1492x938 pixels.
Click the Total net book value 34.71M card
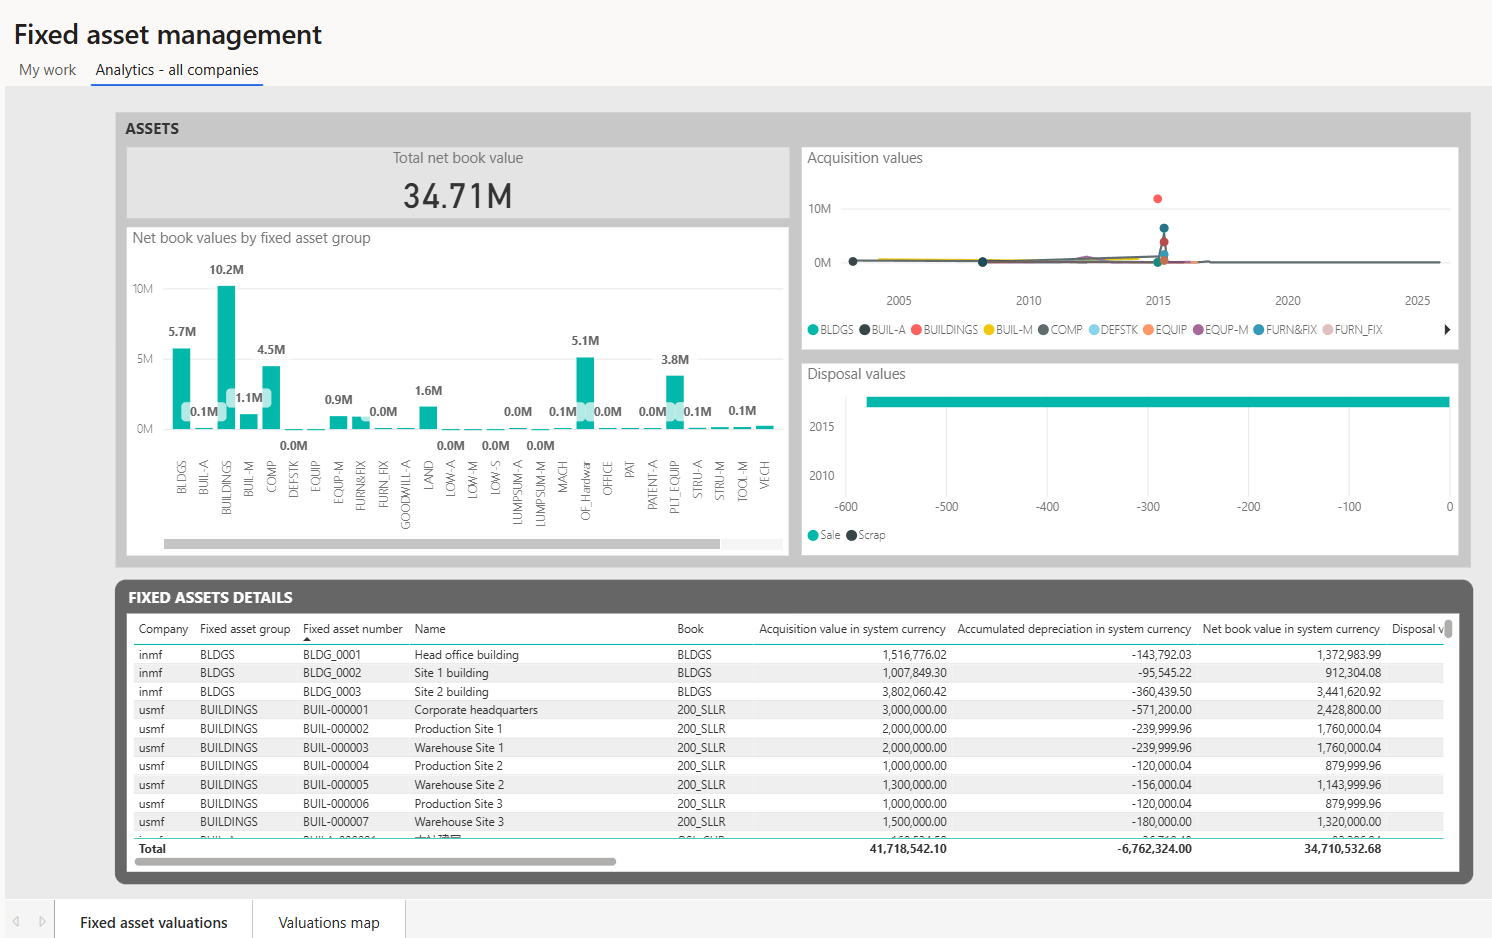458,183
